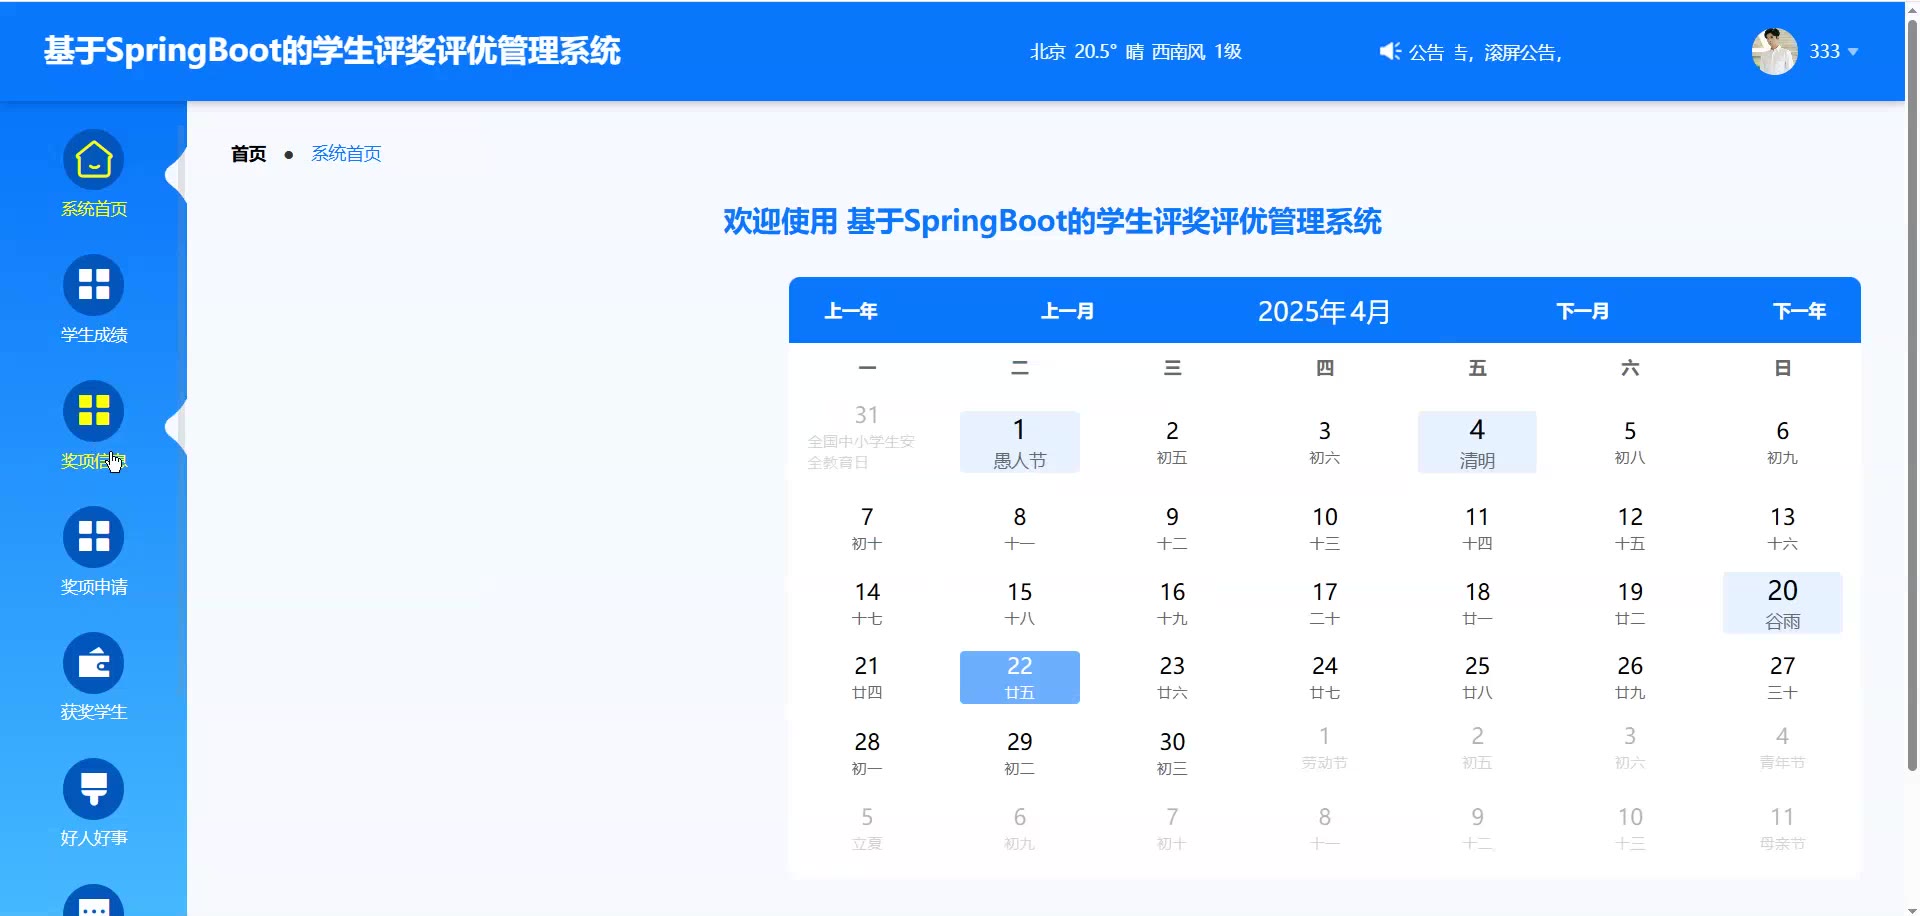Screen dimensions: 1920x916
Task: Select April 13 十六 date cell
Action: click(x=1782, y=528)
